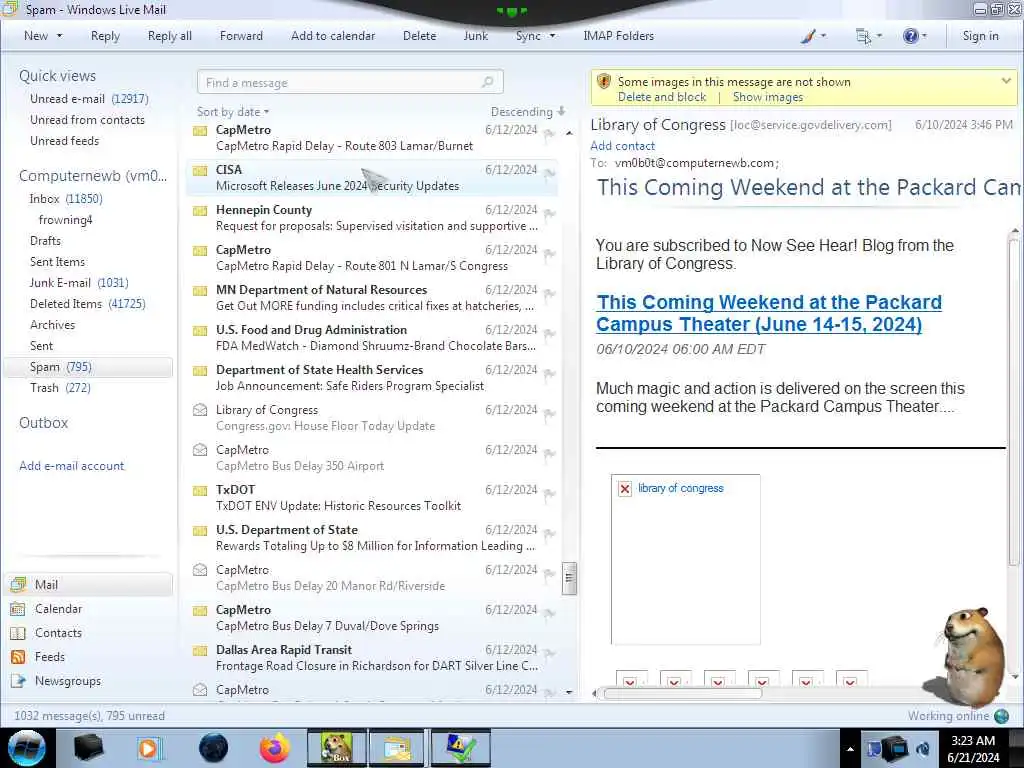Viewport: 1024px width, 768px height.
Task: Open the Packard Campus Theater article link
Action: coord(769,313)
